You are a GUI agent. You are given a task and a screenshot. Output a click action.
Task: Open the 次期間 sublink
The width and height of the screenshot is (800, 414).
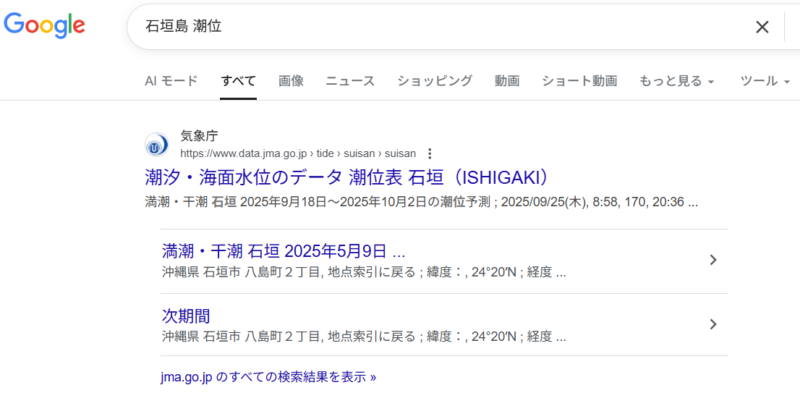[x=186, y=315]
